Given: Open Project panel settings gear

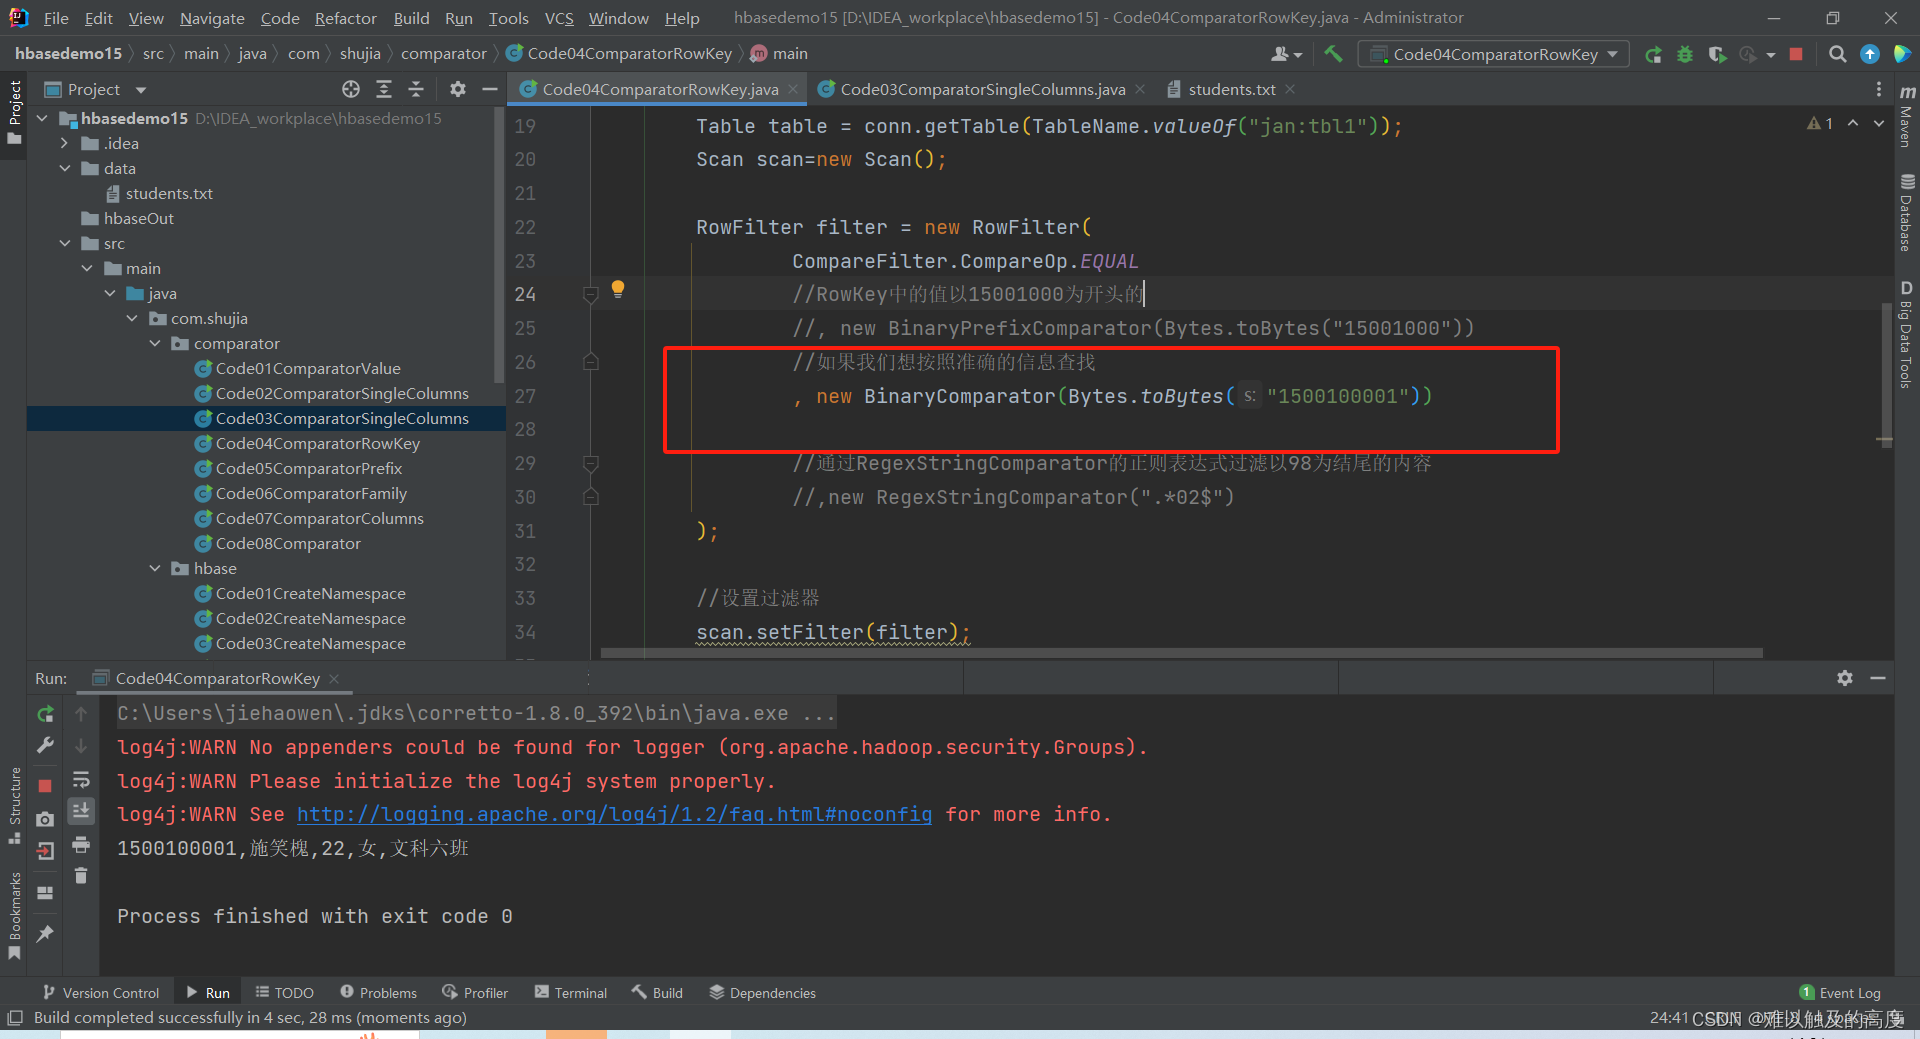Looking at the screenshot, I should 458,89.
